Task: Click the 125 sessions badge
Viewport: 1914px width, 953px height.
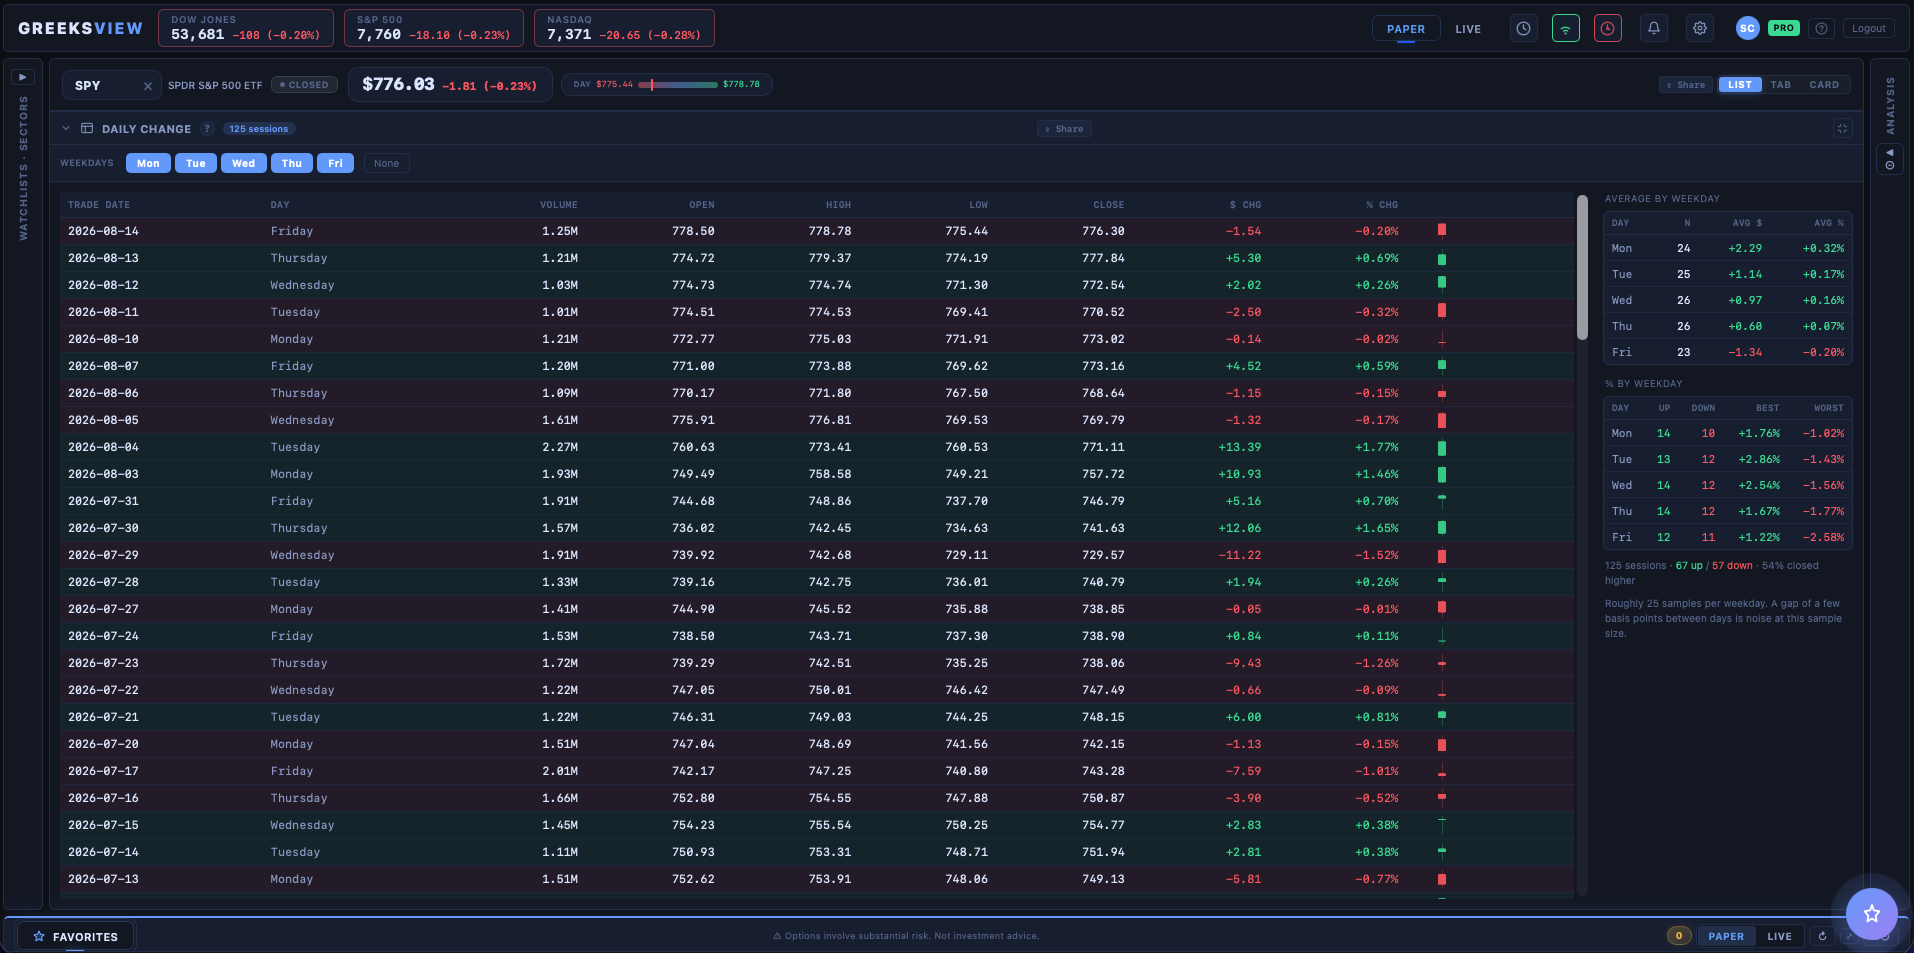Action: [x=259, y=129]
